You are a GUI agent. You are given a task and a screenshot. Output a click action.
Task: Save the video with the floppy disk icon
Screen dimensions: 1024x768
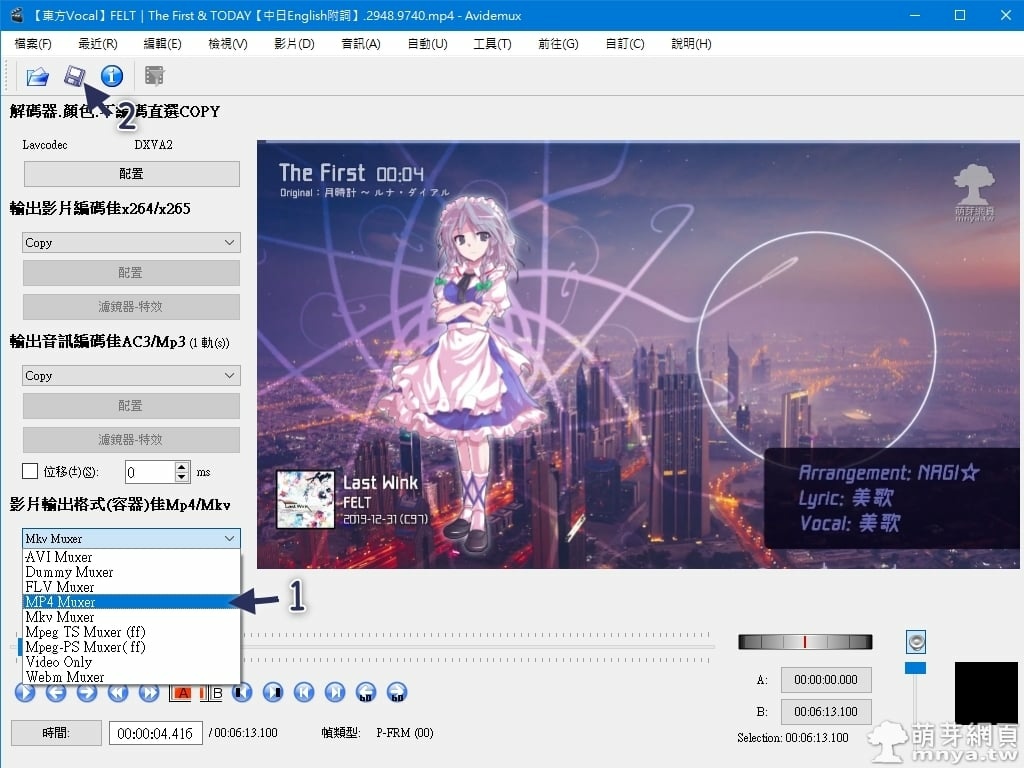click(x=74, y=76)
